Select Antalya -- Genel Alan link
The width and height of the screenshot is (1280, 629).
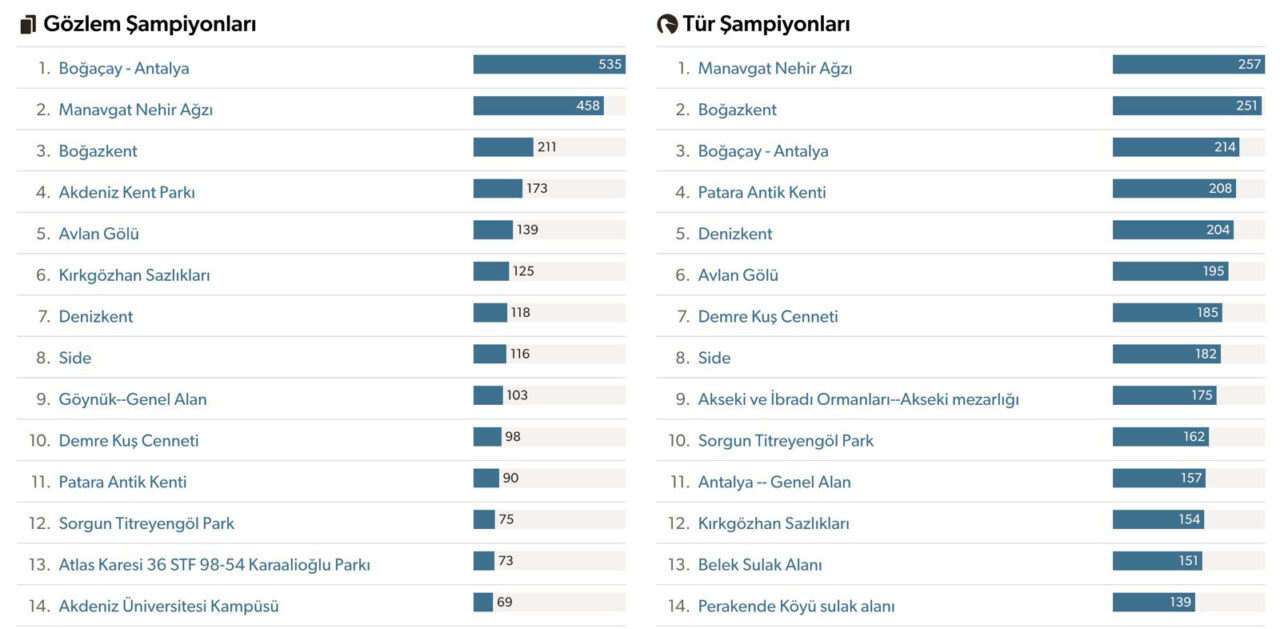tap(774, 482)
